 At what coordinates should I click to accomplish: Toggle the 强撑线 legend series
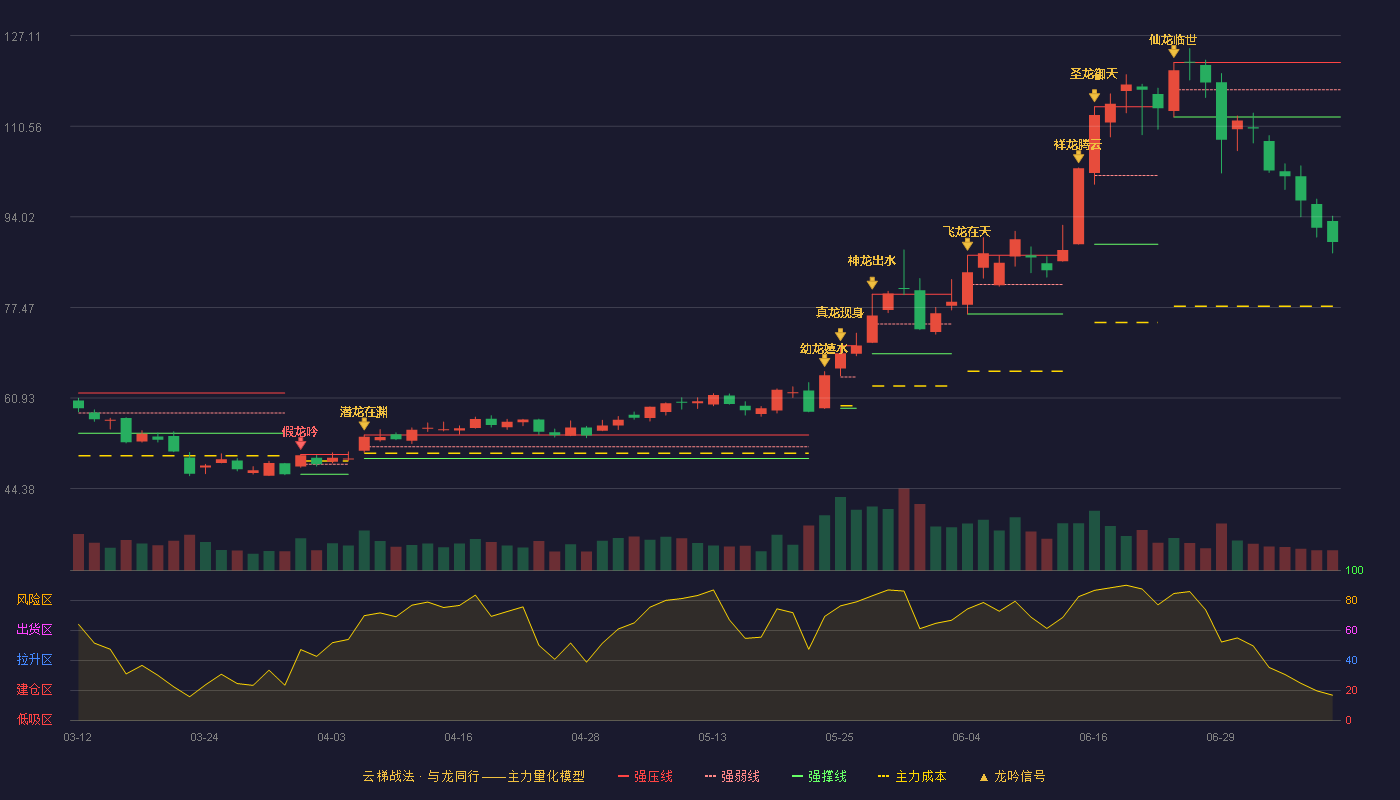click(819, 776)
